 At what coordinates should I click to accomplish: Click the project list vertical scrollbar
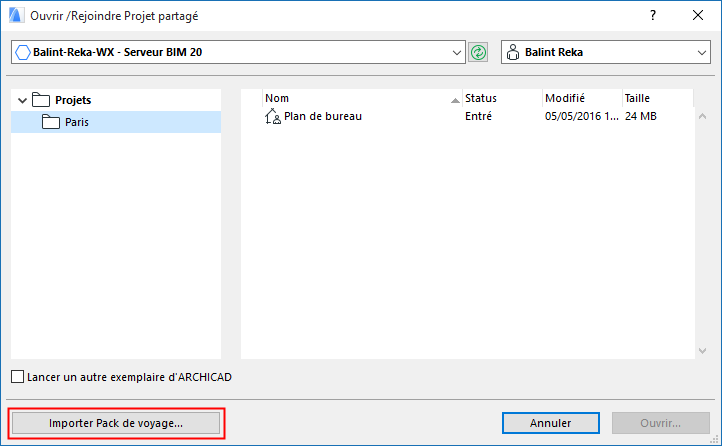pyautogui.click(x=701, y=220)
